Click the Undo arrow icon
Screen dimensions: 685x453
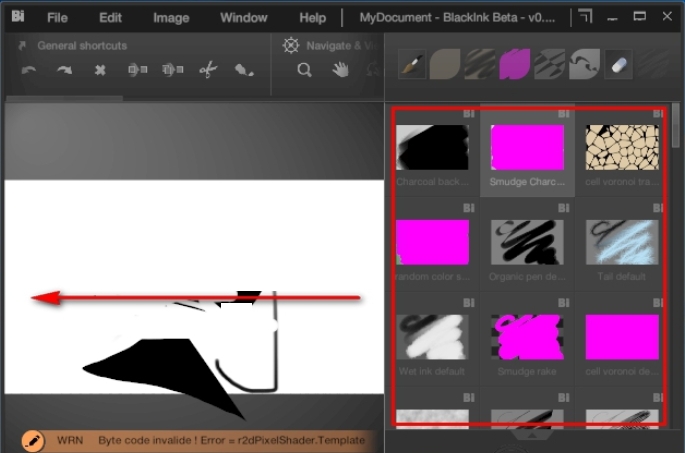(29, 70)
